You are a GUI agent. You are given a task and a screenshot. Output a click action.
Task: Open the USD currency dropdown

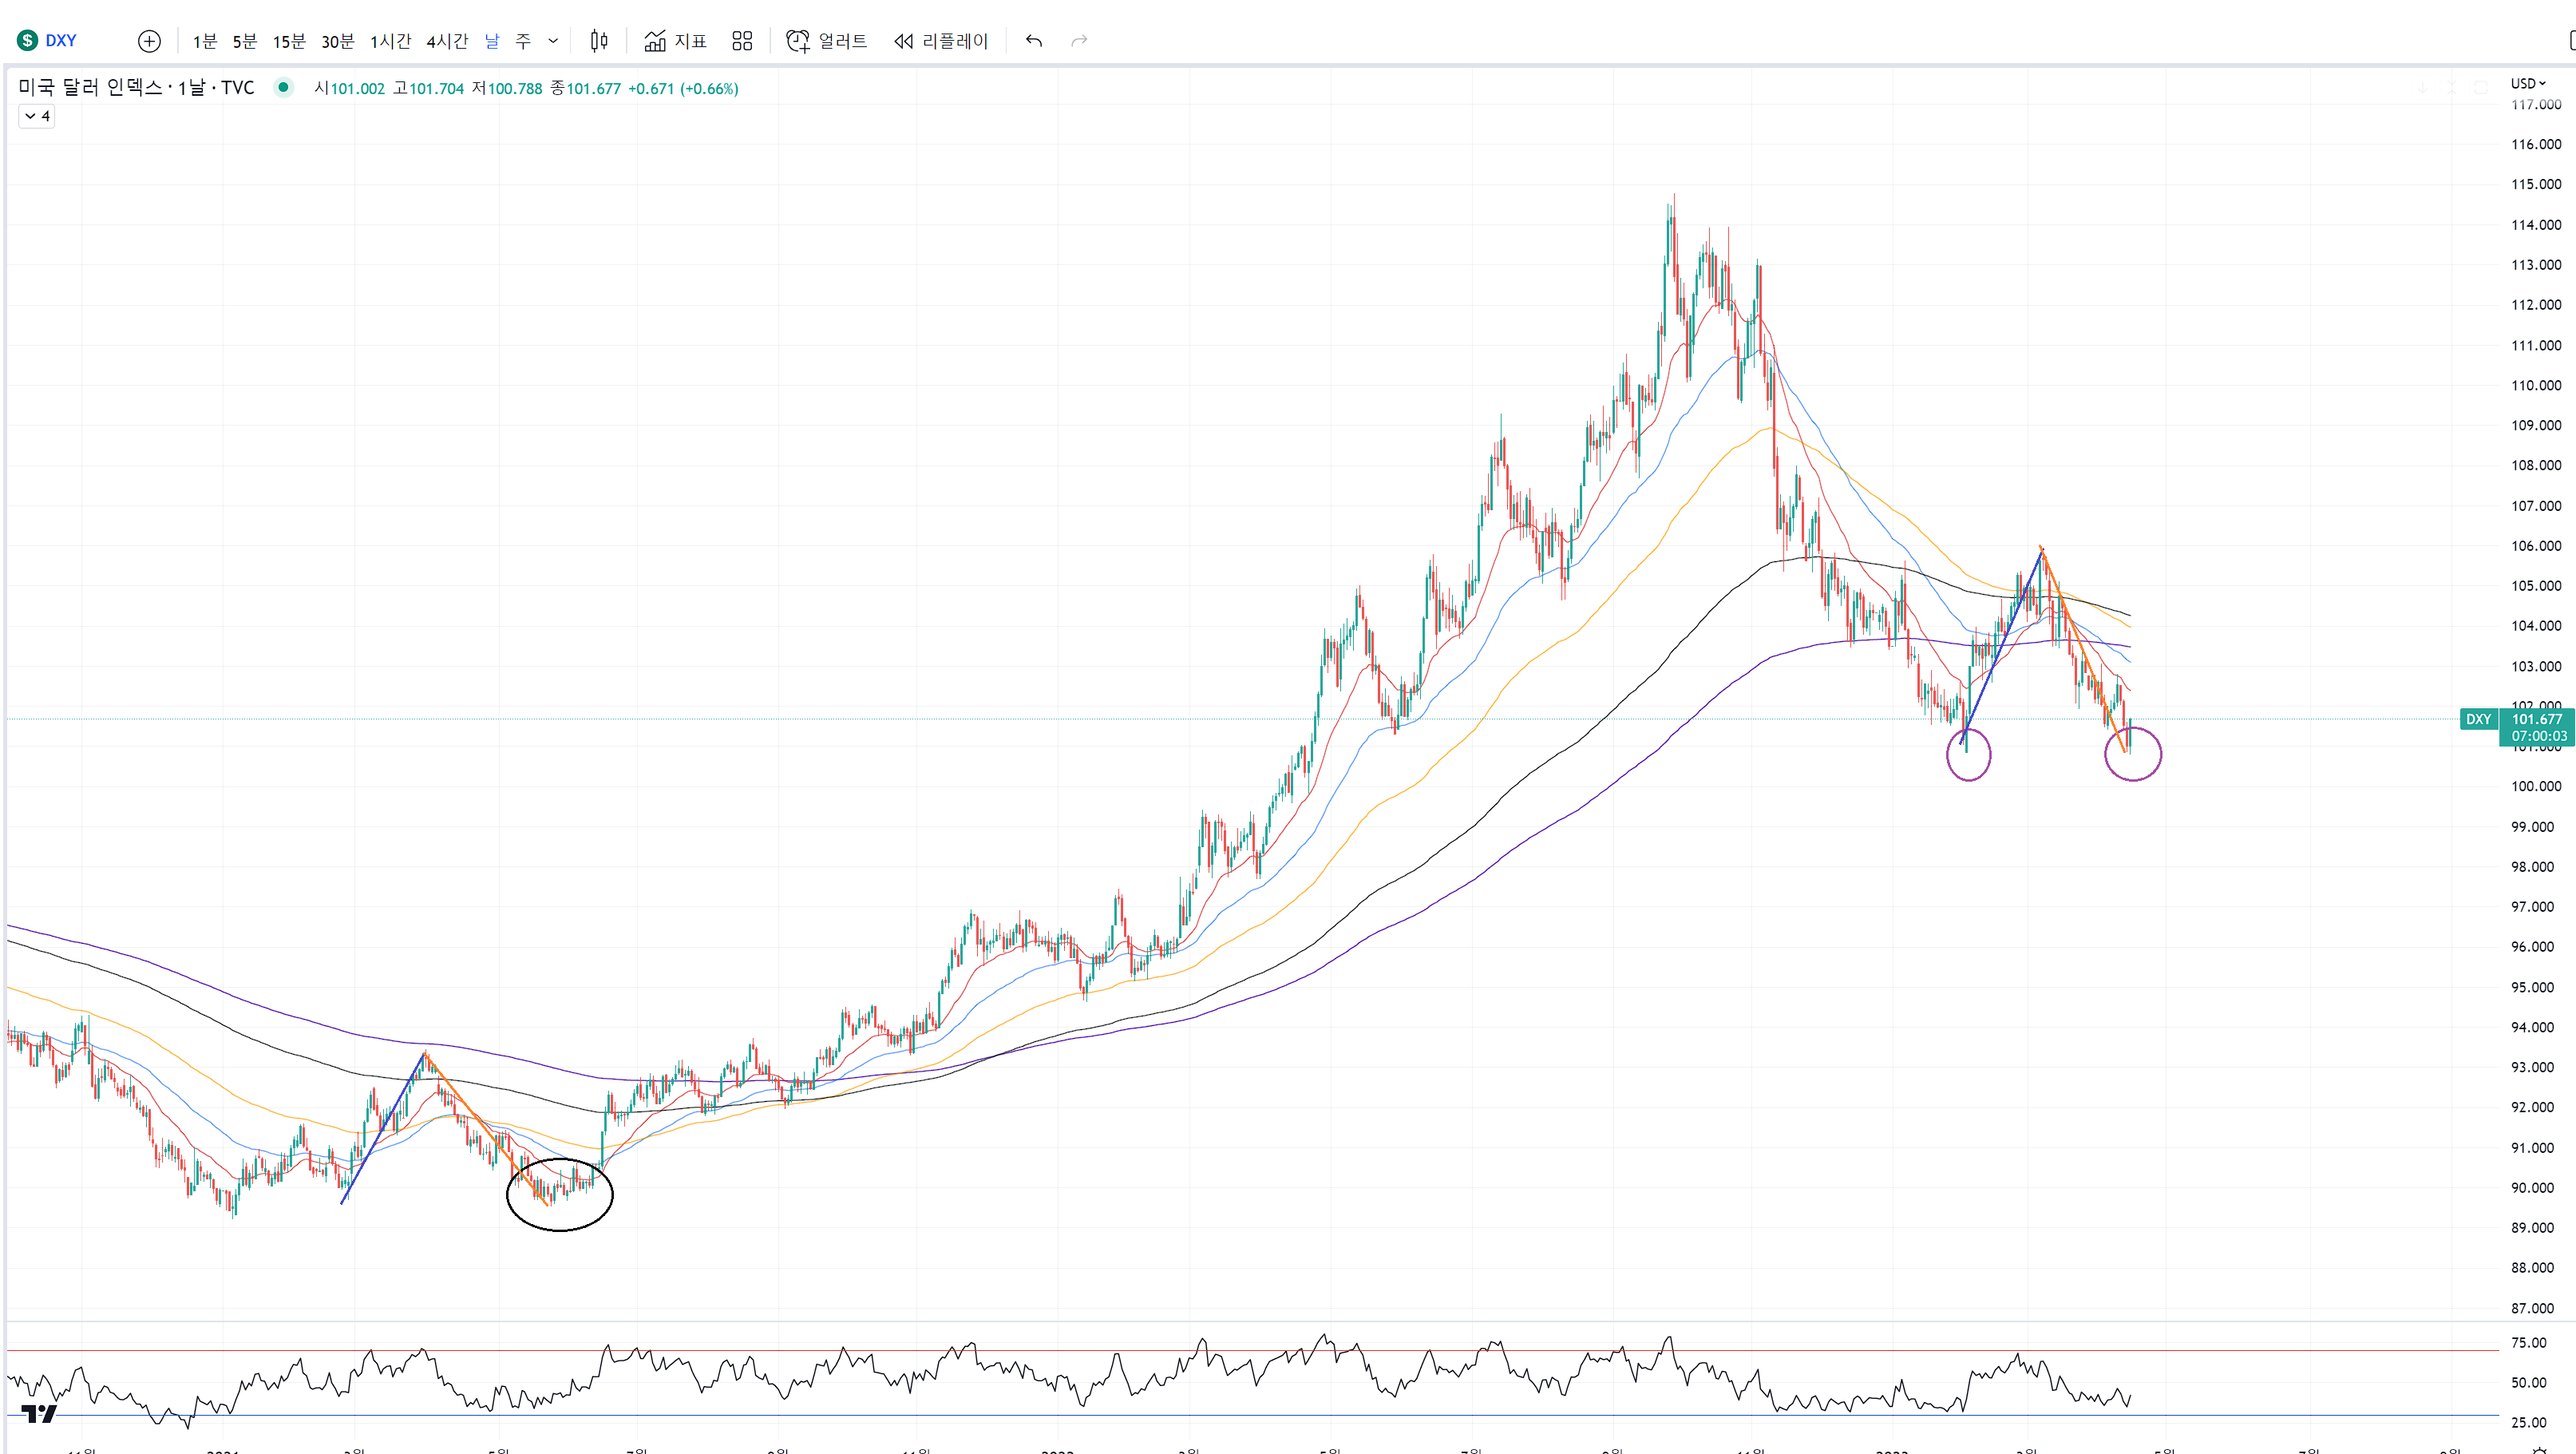point(2527,83)
